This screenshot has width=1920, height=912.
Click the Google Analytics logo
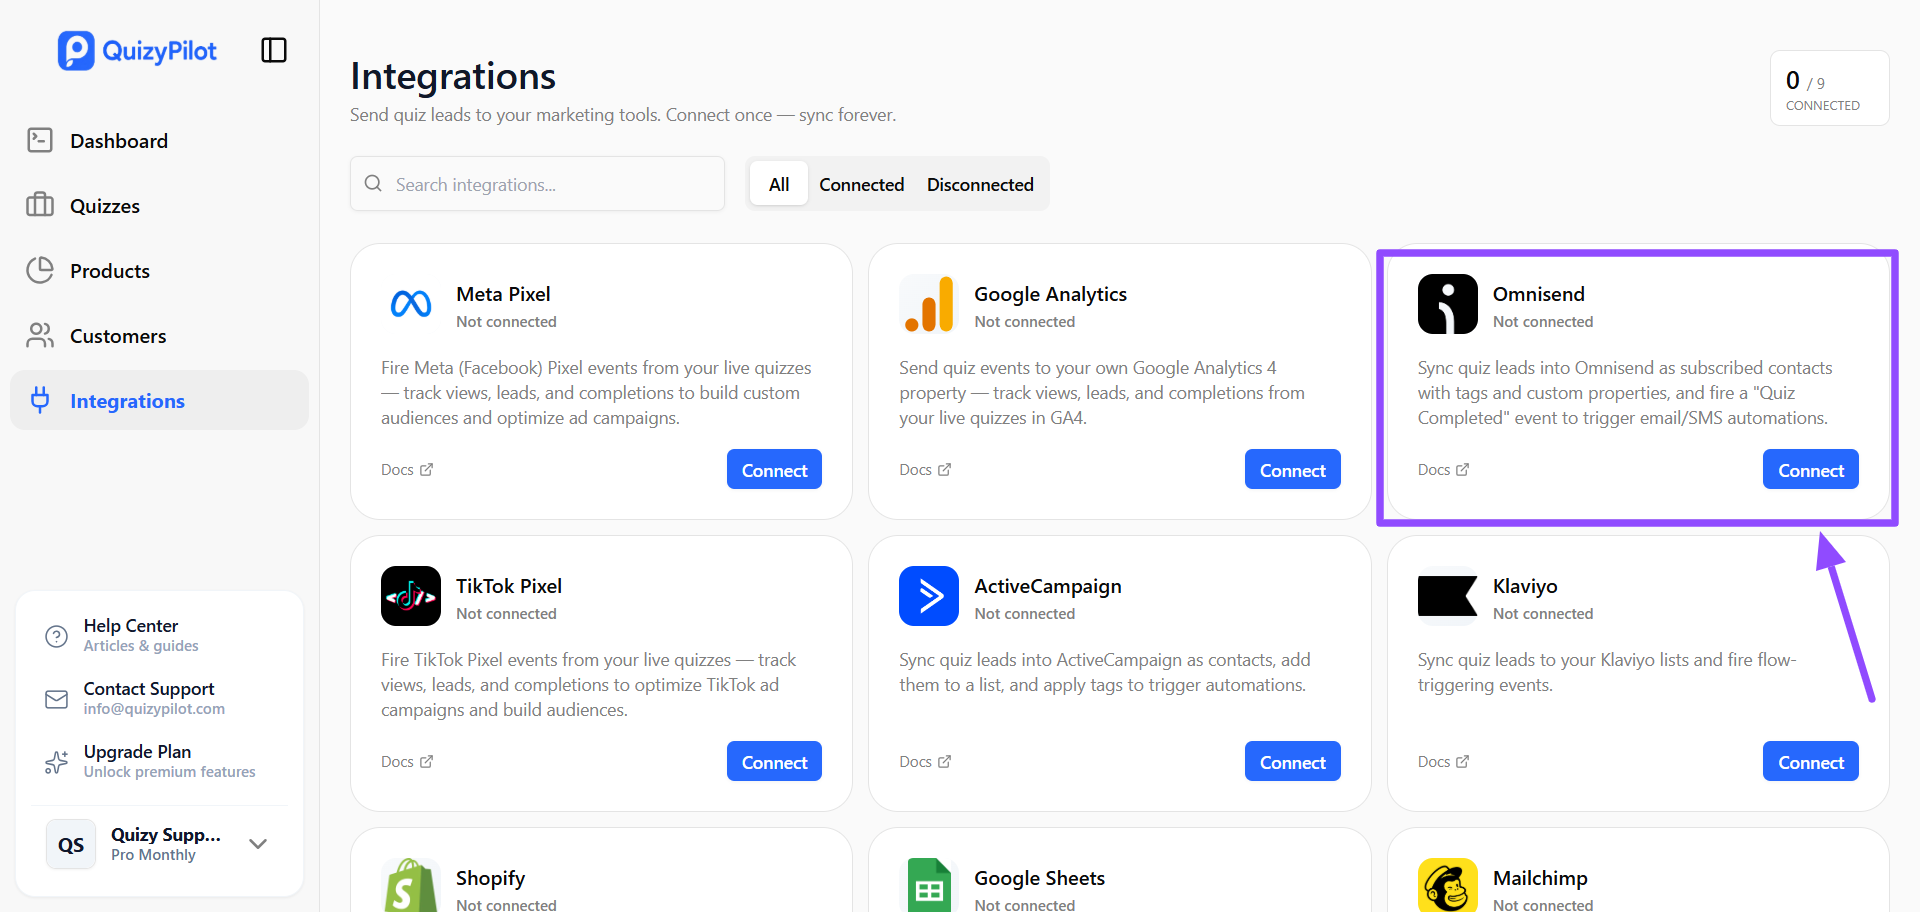coord(929,304)
